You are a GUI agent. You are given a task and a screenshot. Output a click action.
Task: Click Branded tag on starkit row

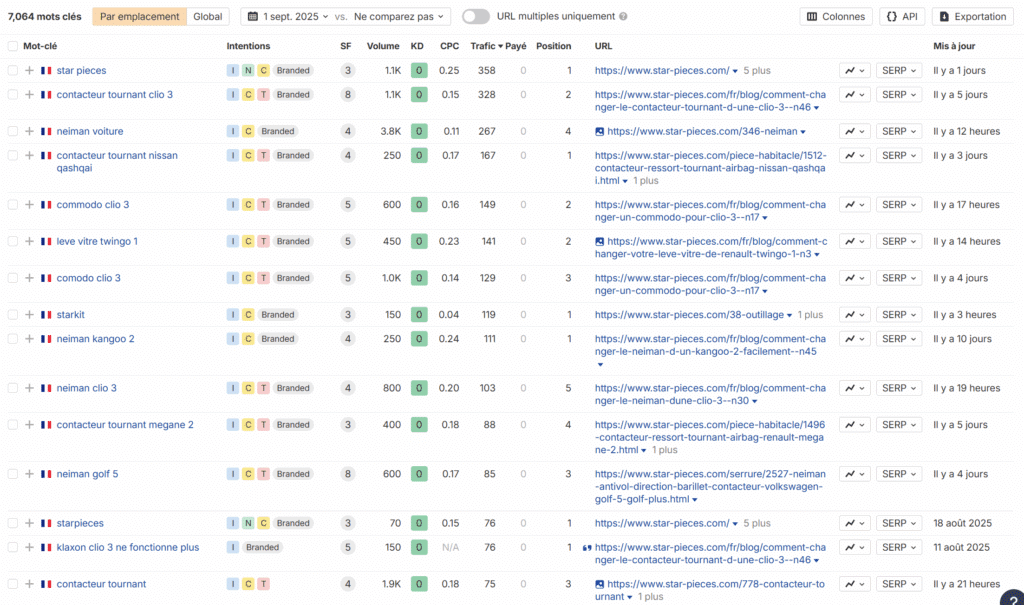click(x=278, y=315)
